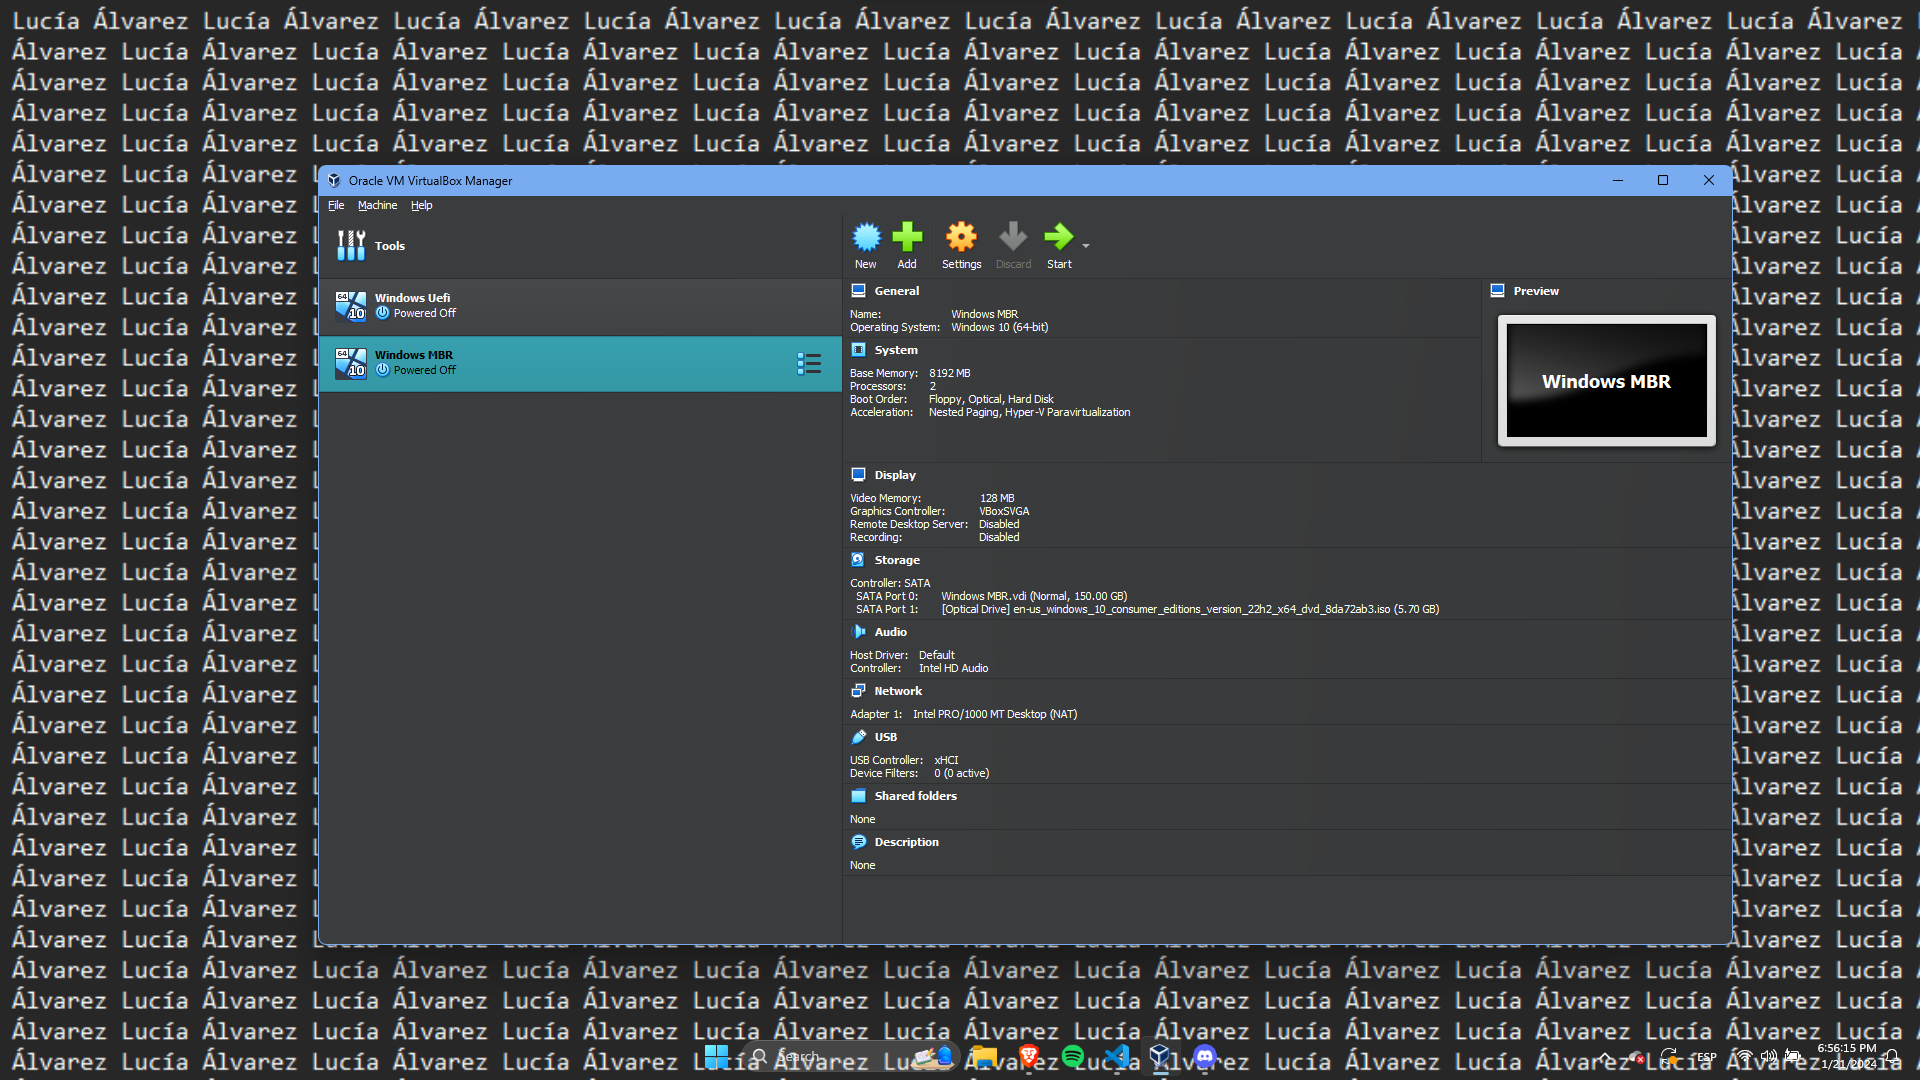This screenshot has width=1920, height=1080.
Task: Open the Windows MBR machine menu list icon
Action: (809, 364)
